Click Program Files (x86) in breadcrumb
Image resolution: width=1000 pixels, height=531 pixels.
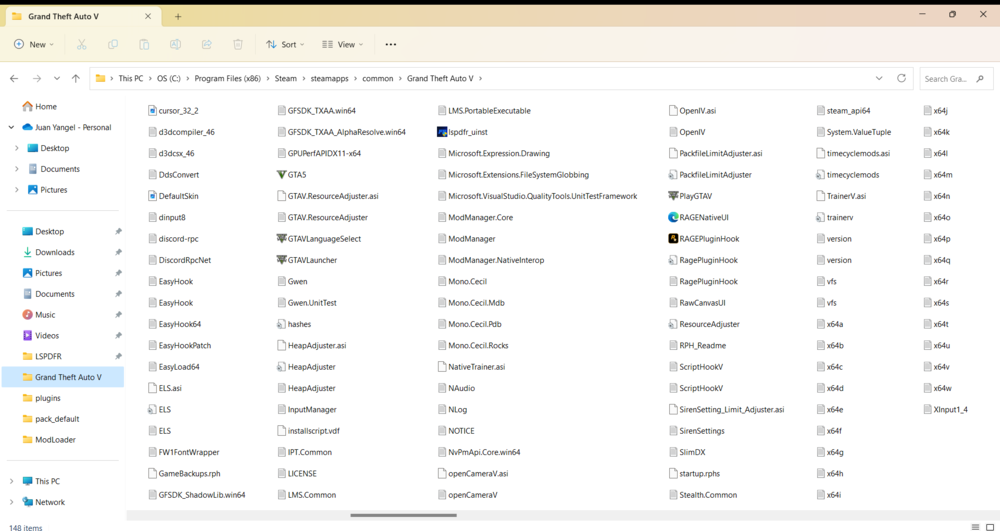tap(228, 78)
